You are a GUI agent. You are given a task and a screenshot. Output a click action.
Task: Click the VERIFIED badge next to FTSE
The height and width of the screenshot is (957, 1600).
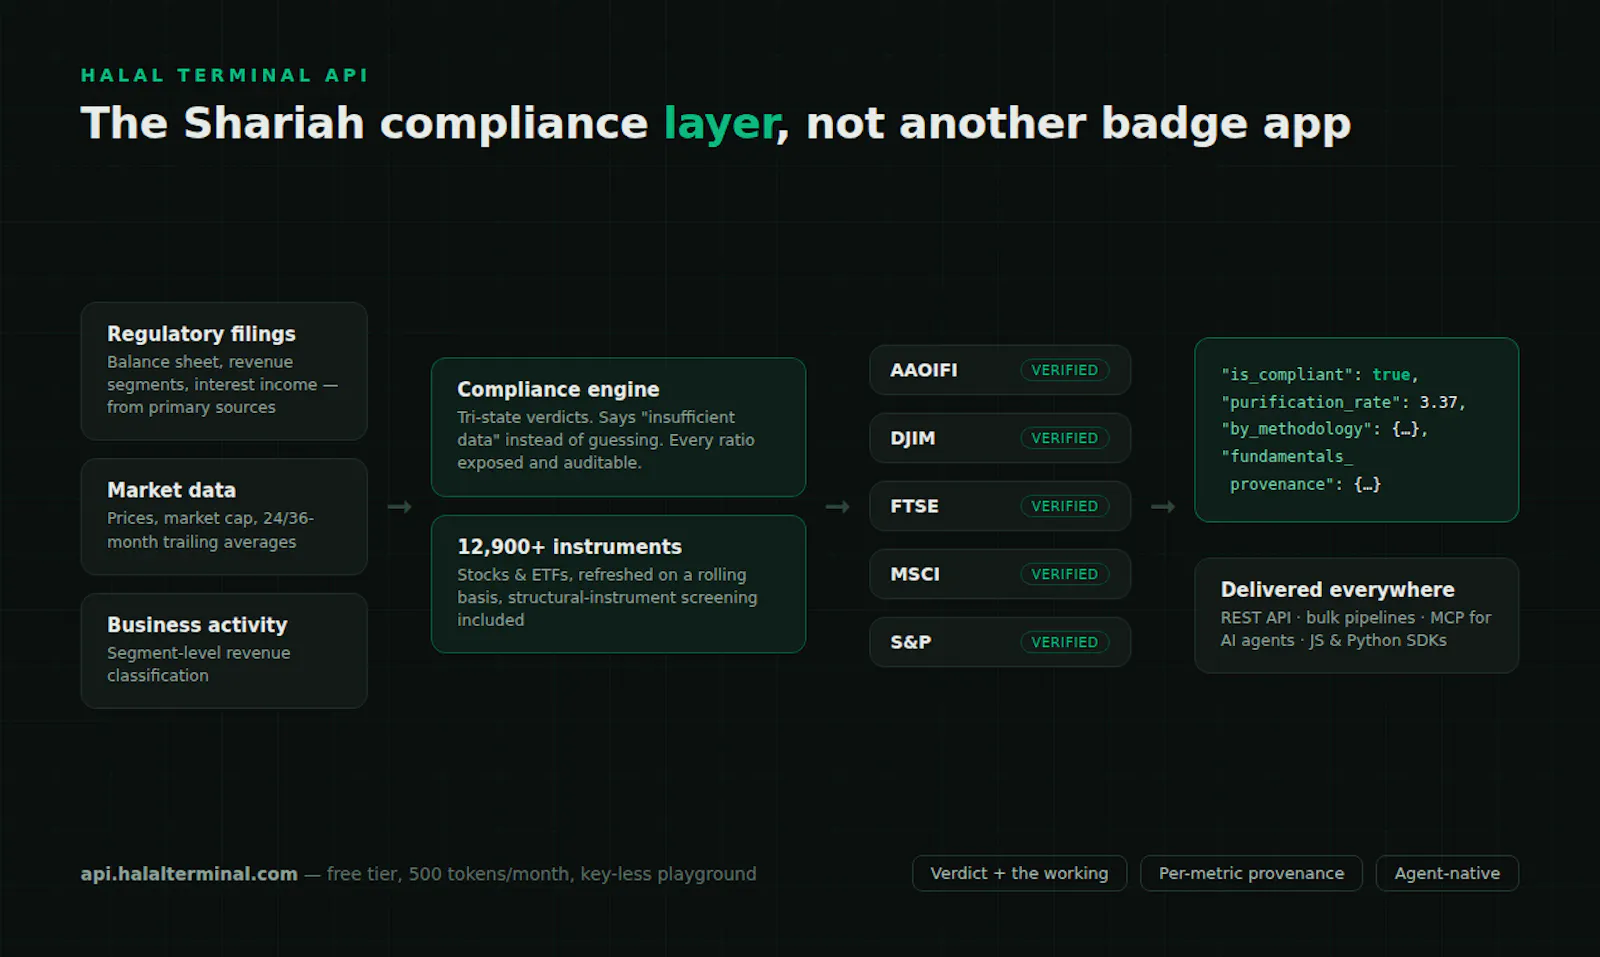[x=1065, y=506]
